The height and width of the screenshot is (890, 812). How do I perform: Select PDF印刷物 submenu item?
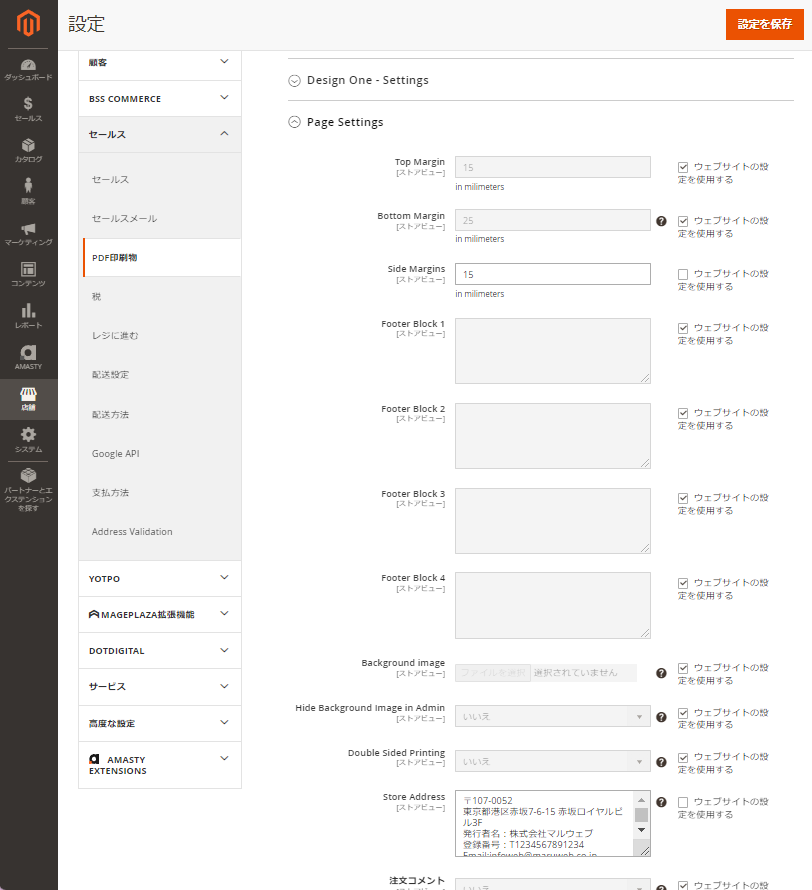[162, 258]
